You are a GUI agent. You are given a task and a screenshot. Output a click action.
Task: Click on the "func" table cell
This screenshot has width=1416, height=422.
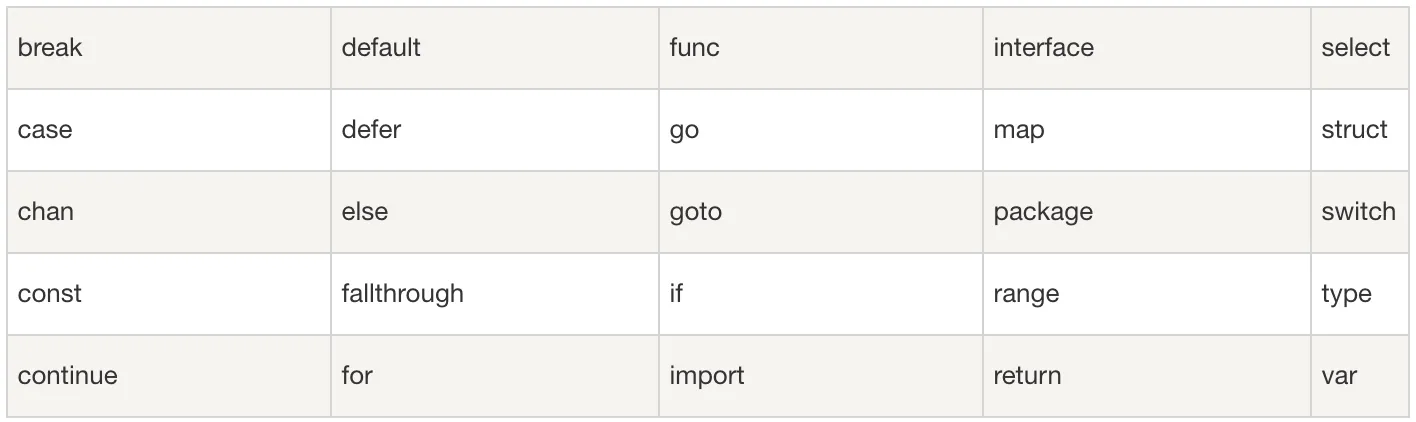coord(694,48)
